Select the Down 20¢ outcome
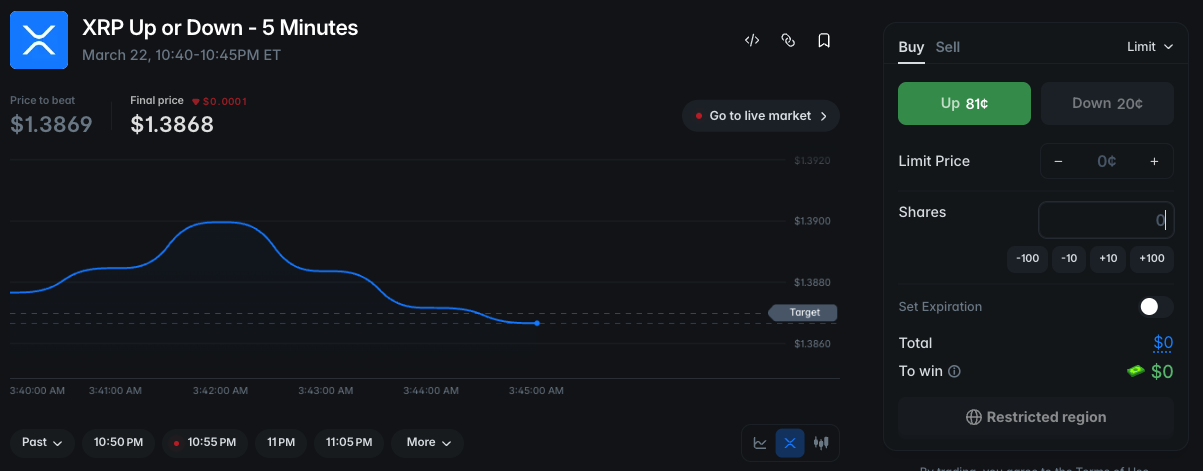 (1107, 103)
